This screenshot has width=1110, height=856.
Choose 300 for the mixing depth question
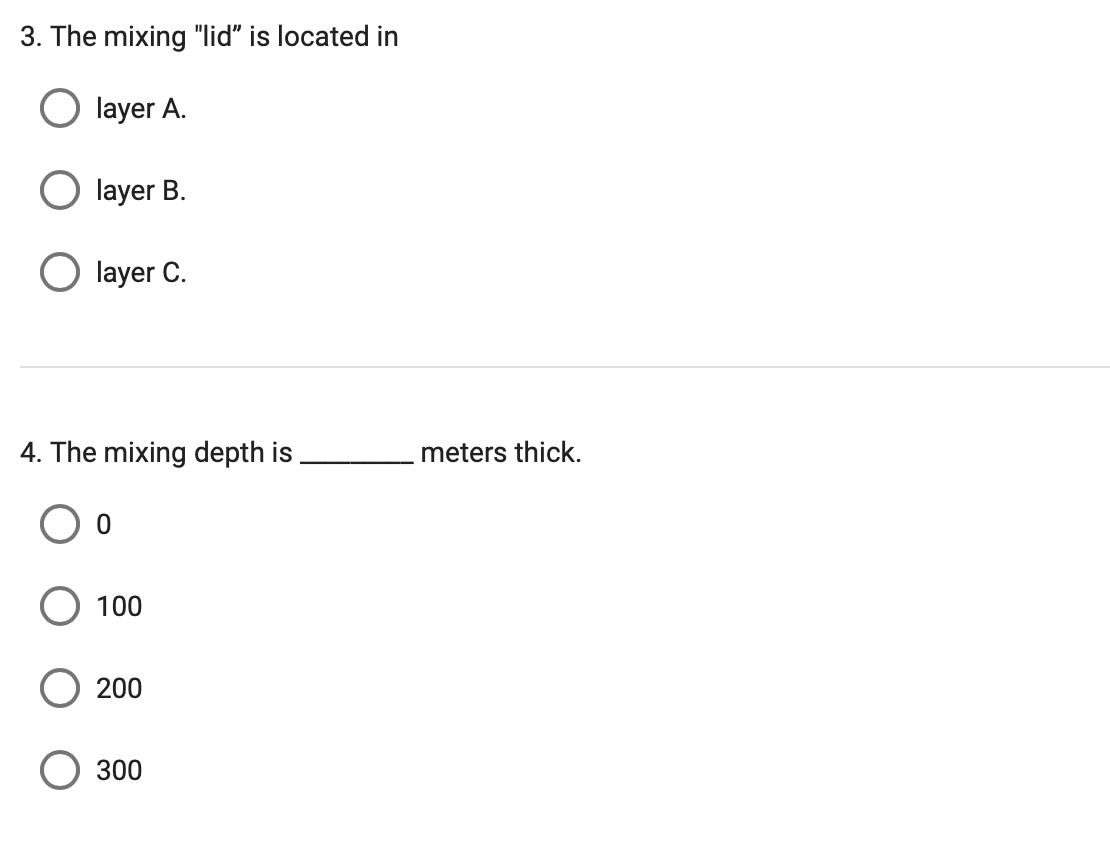coord(60,770)
